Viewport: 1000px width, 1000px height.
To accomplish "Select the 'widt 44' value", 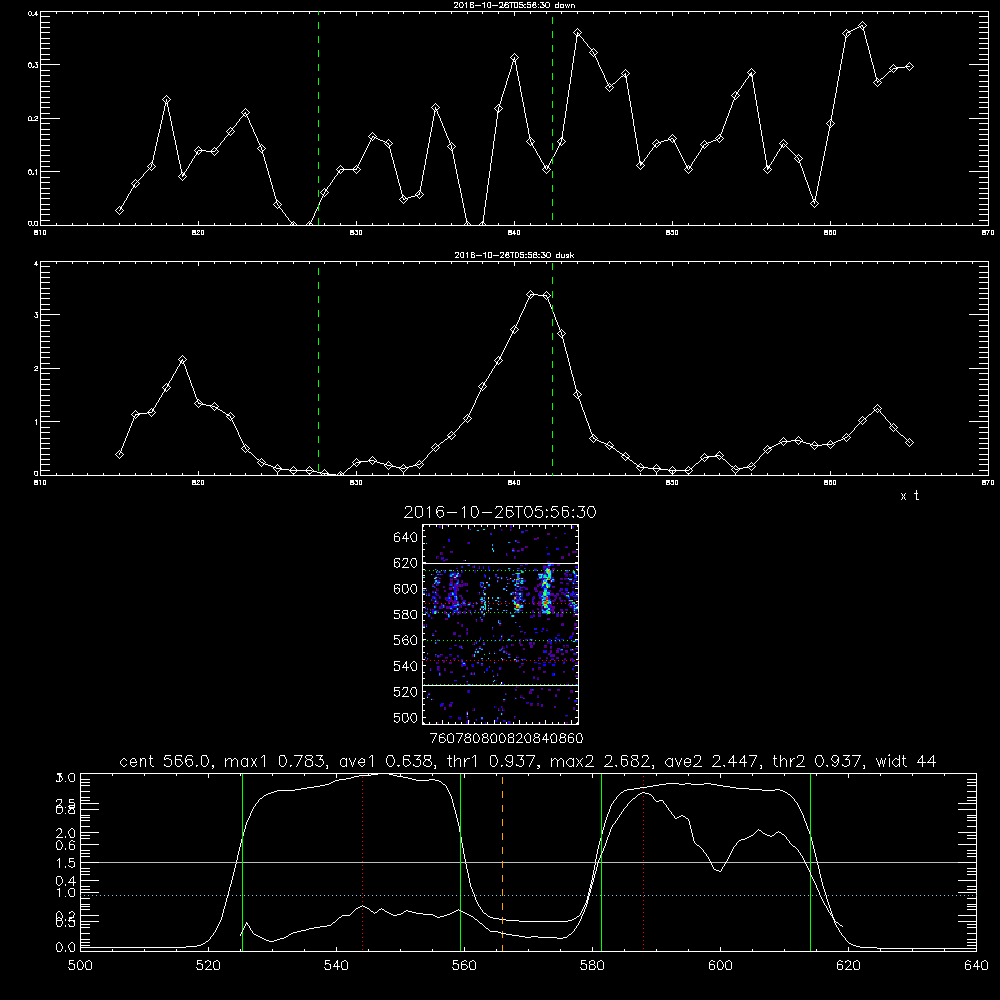I will coord(906,761).
